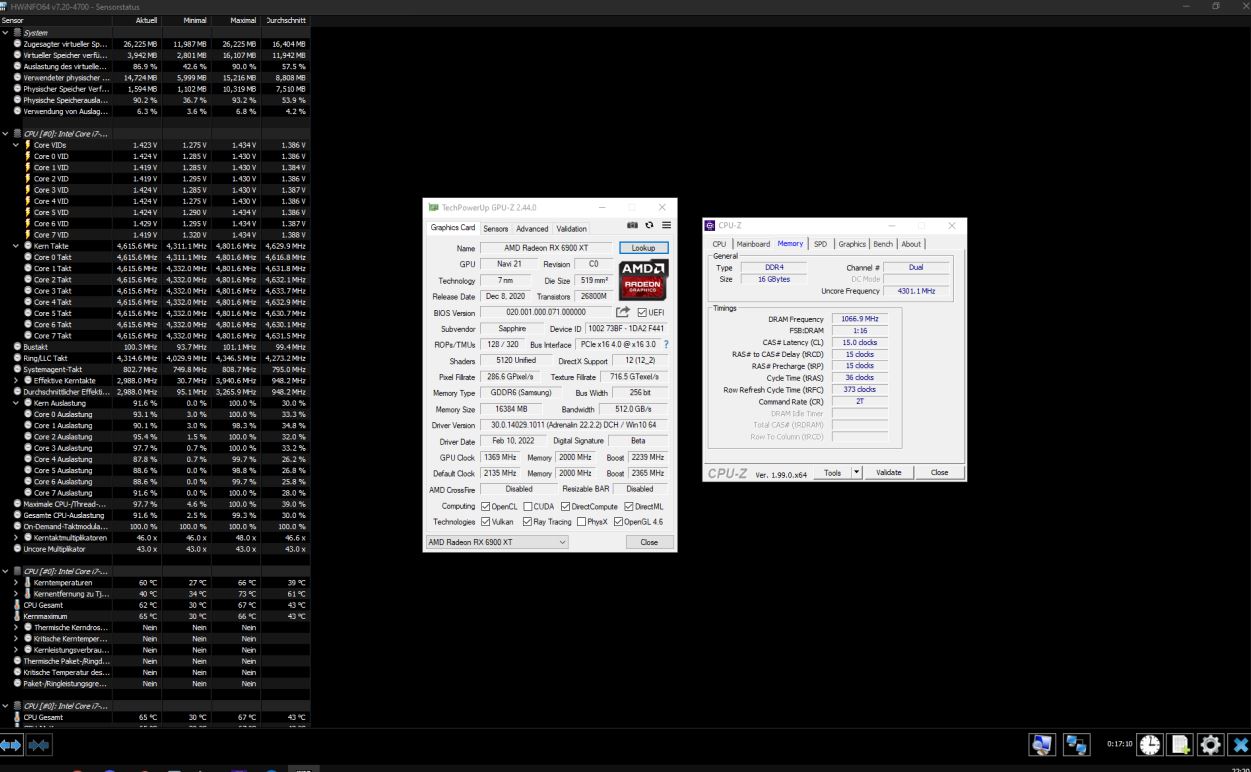Select Systemagent-Takt sensor row
This screenshot has height=772, width=1251.
(x=155, y=369)
